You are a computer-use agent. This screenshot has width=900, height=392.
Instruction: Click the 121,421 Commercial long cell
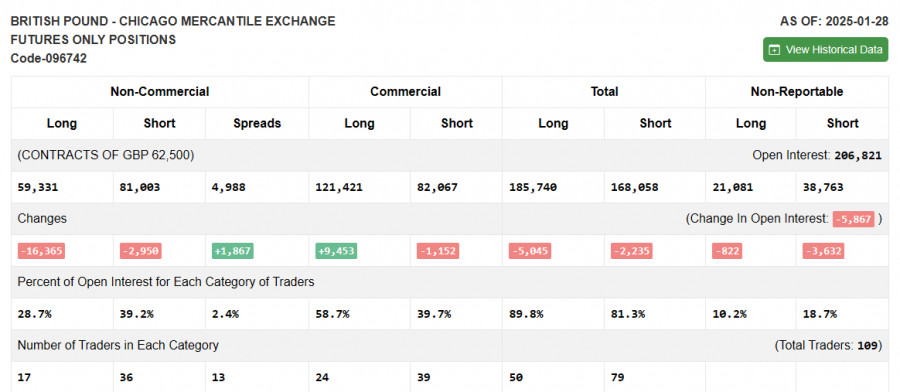pos(339,187)
